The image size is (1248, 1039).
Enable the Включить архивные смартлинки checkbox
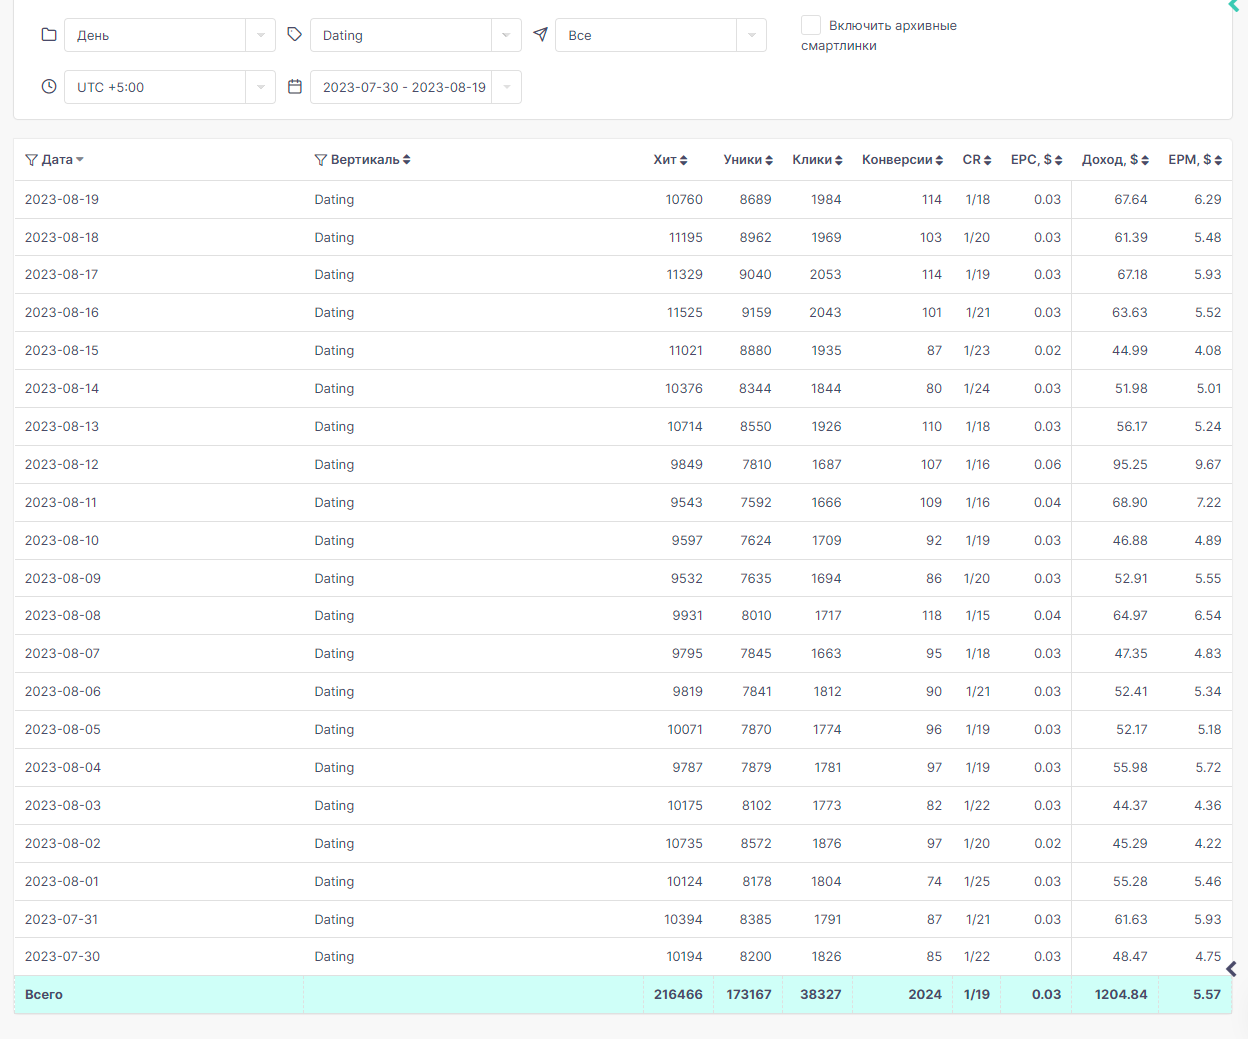[x=811, y=25]
